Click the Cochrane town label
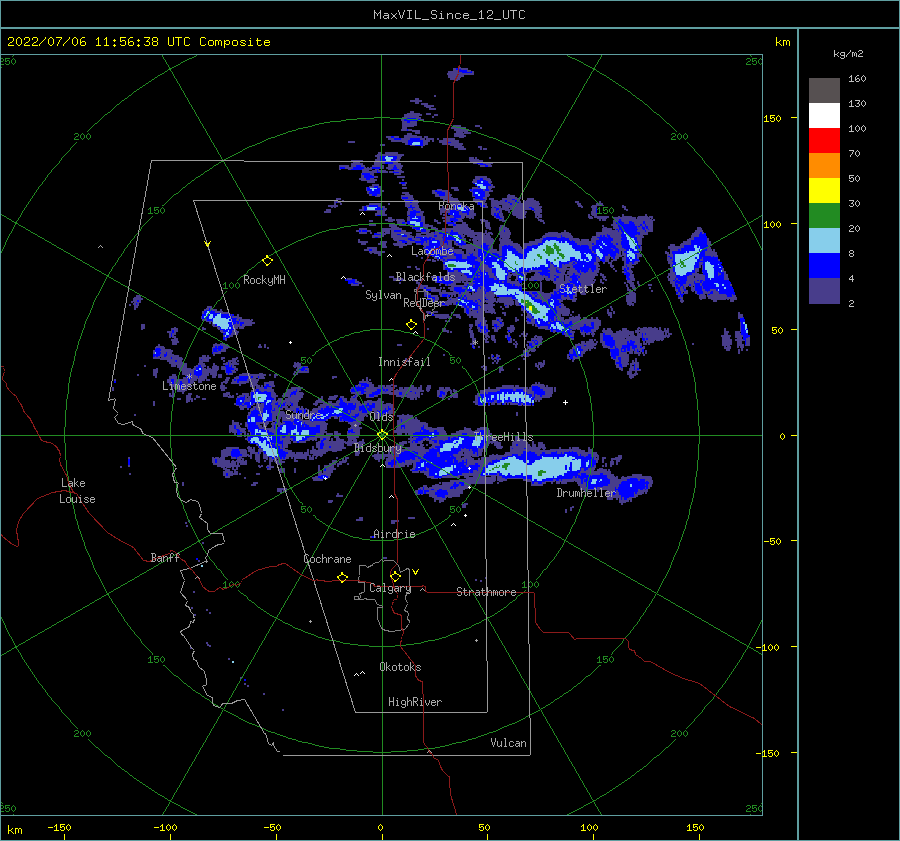 [327, 559]
